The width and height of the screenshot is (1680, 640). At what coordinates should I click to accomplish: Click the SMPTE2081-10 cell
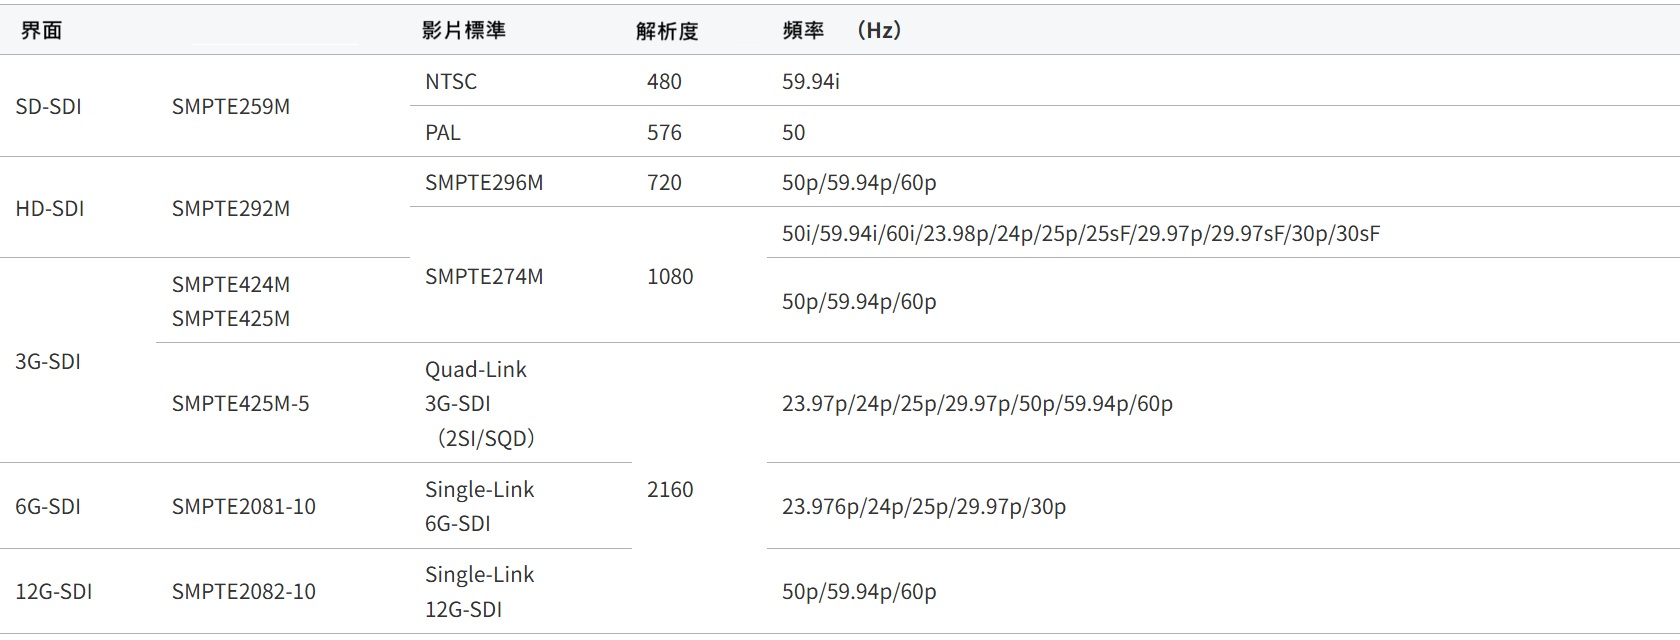243,506
